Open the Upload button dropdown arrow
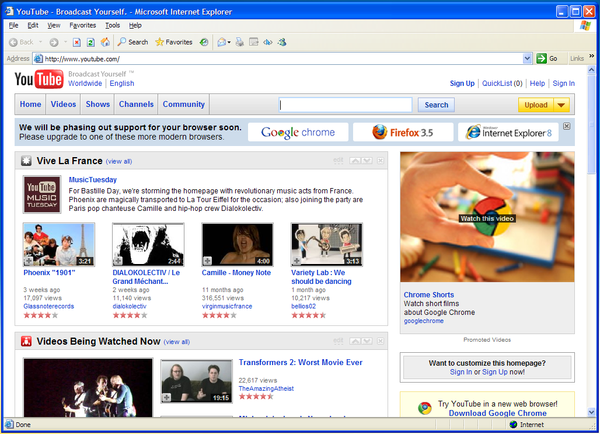 pos(561,105)
